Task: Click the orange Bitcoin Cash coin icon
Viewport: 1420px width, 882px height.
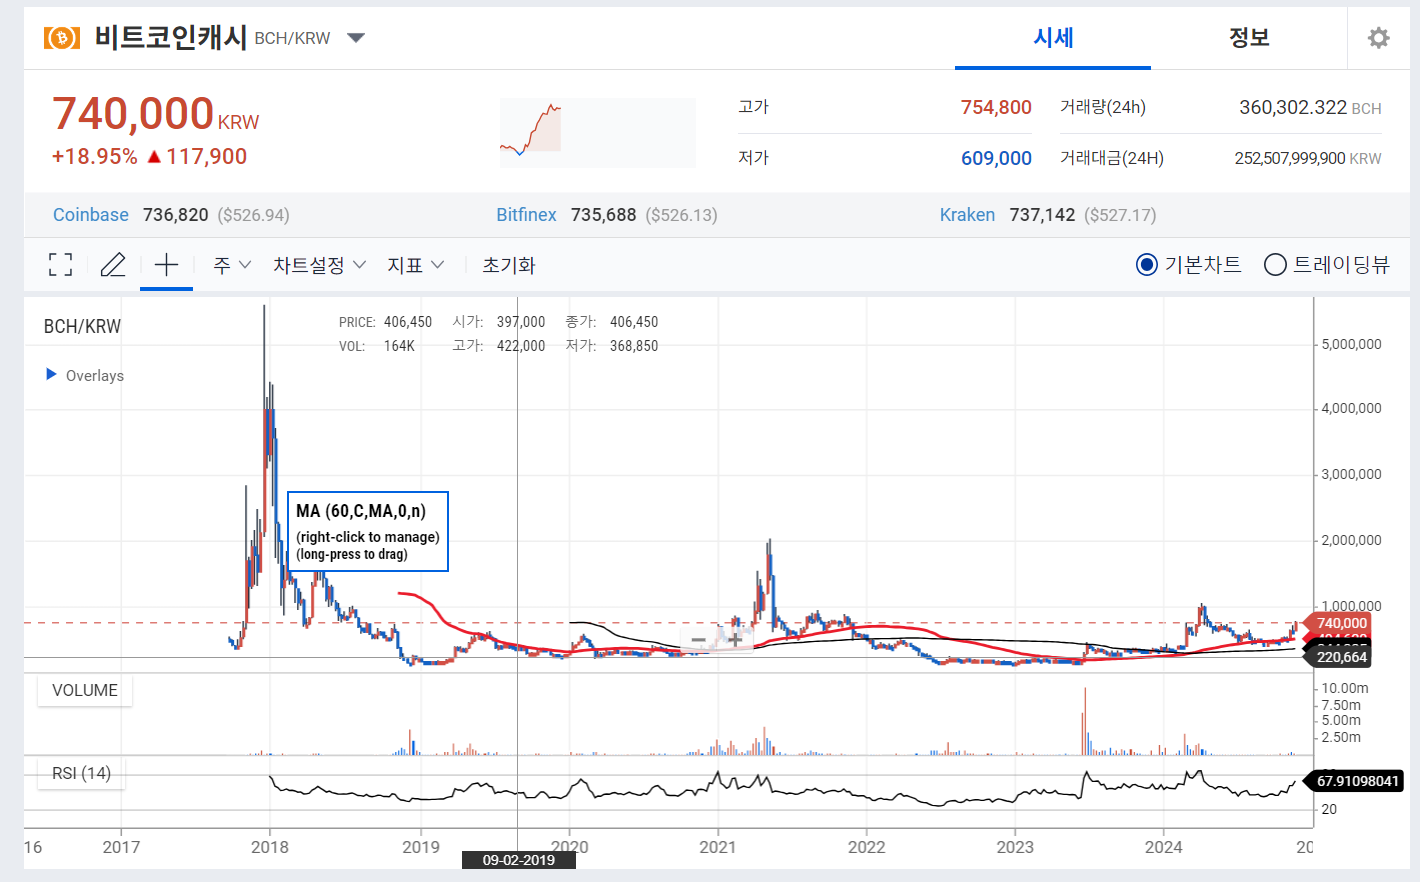Action: click(x=62, y=38)
